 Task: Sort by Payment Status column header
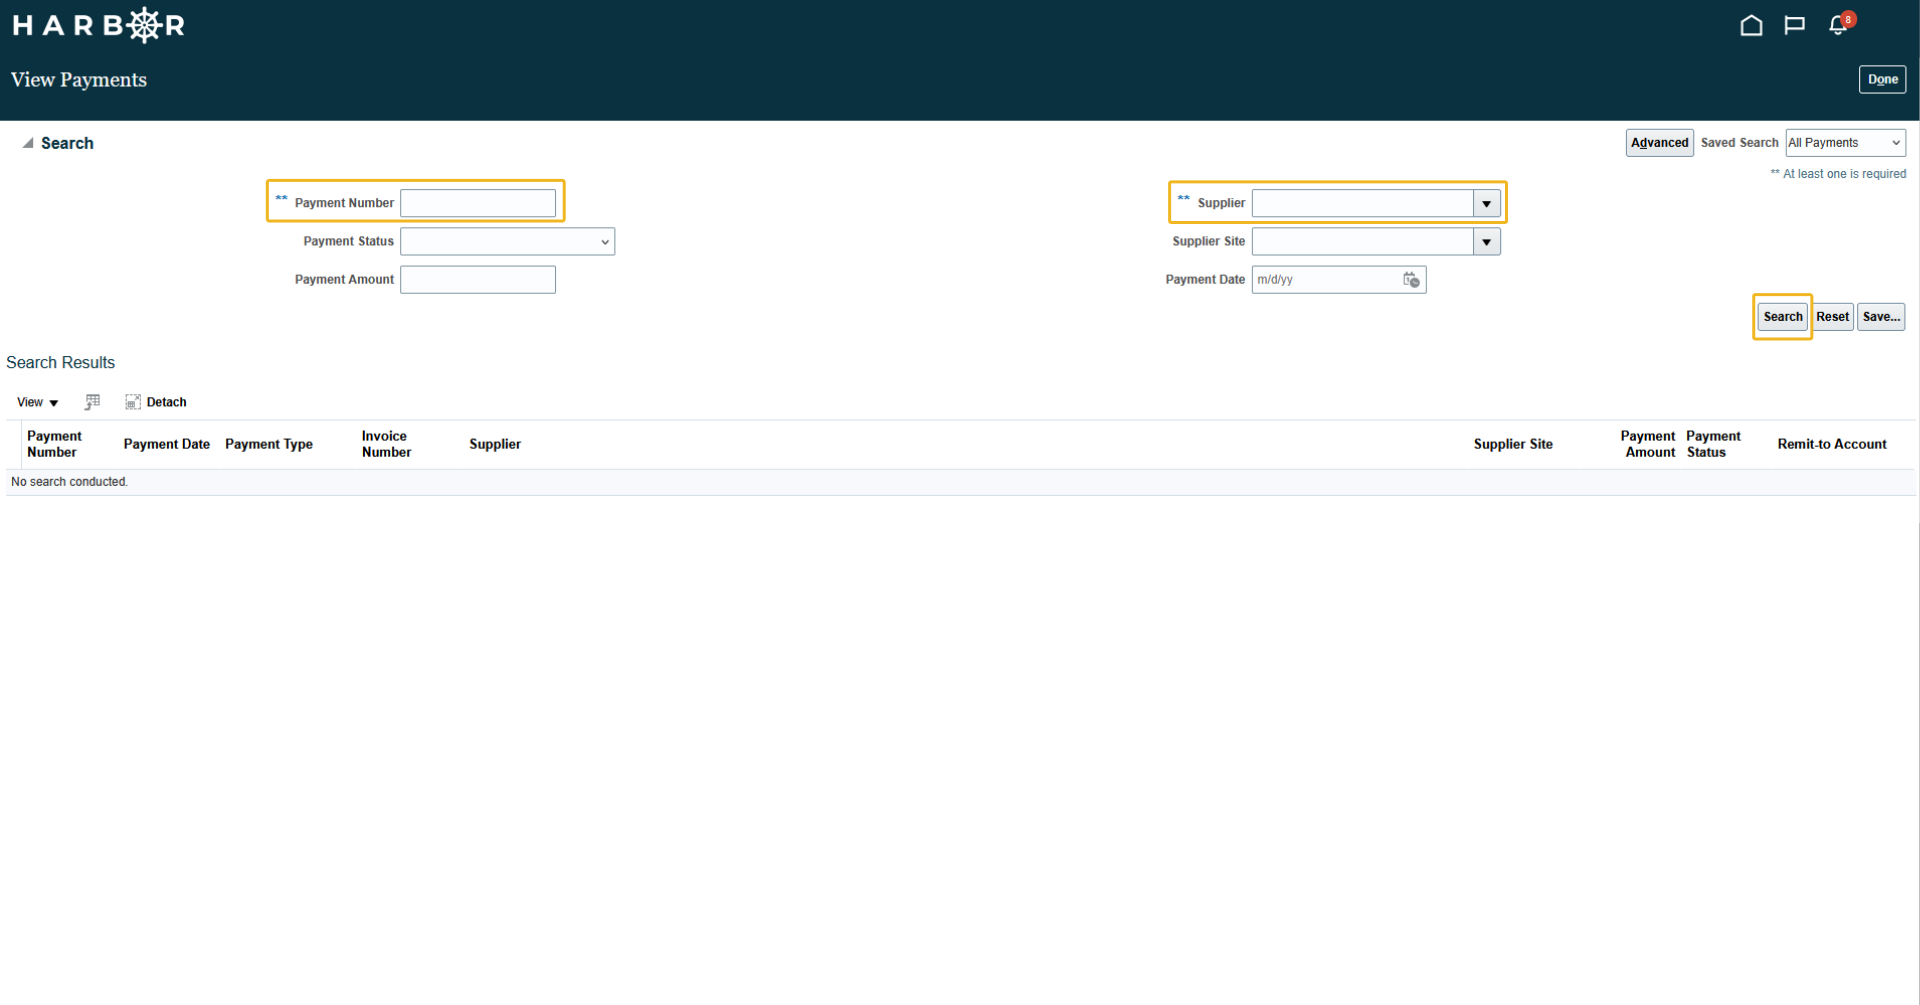1713,444
